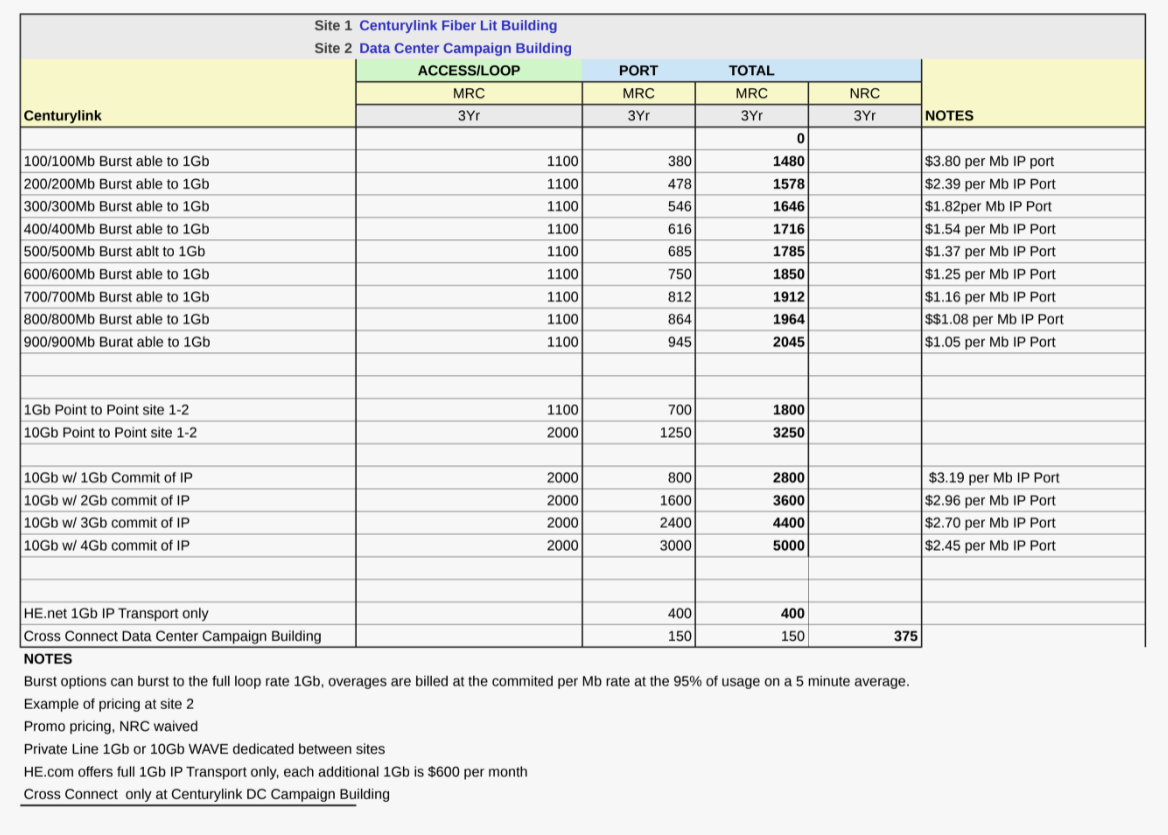
Task: Click the Data Center Campaign Building link
Action: 465,48
